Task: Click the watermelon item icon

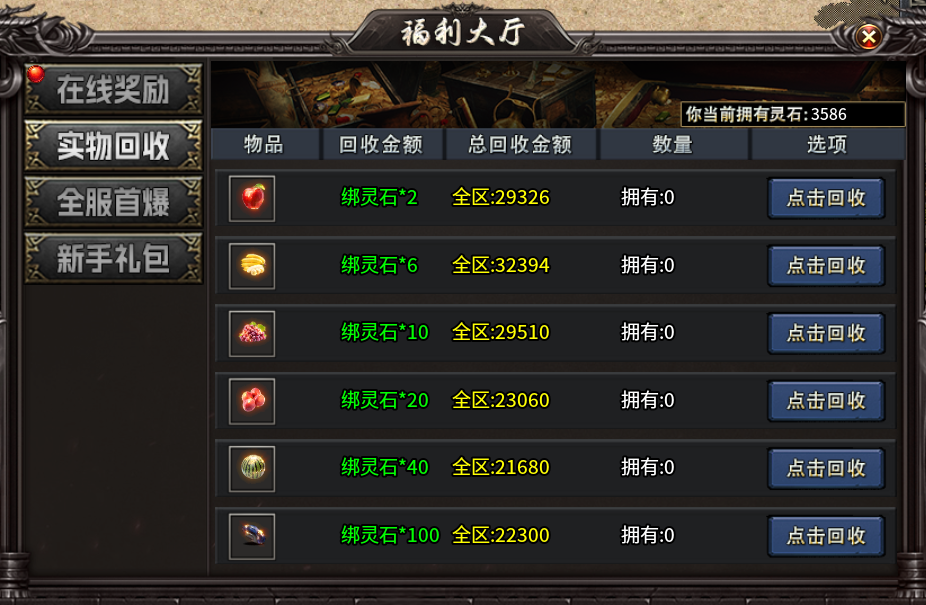Action: [252, 469]
